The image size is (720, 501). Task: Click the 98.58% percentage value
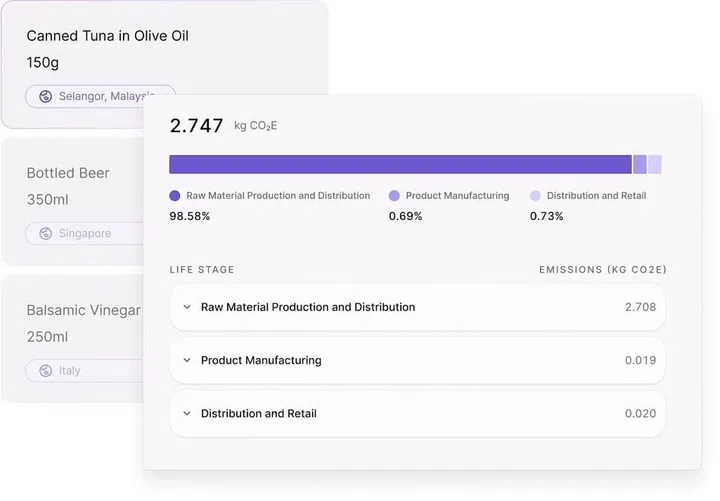tap(190, 216)
